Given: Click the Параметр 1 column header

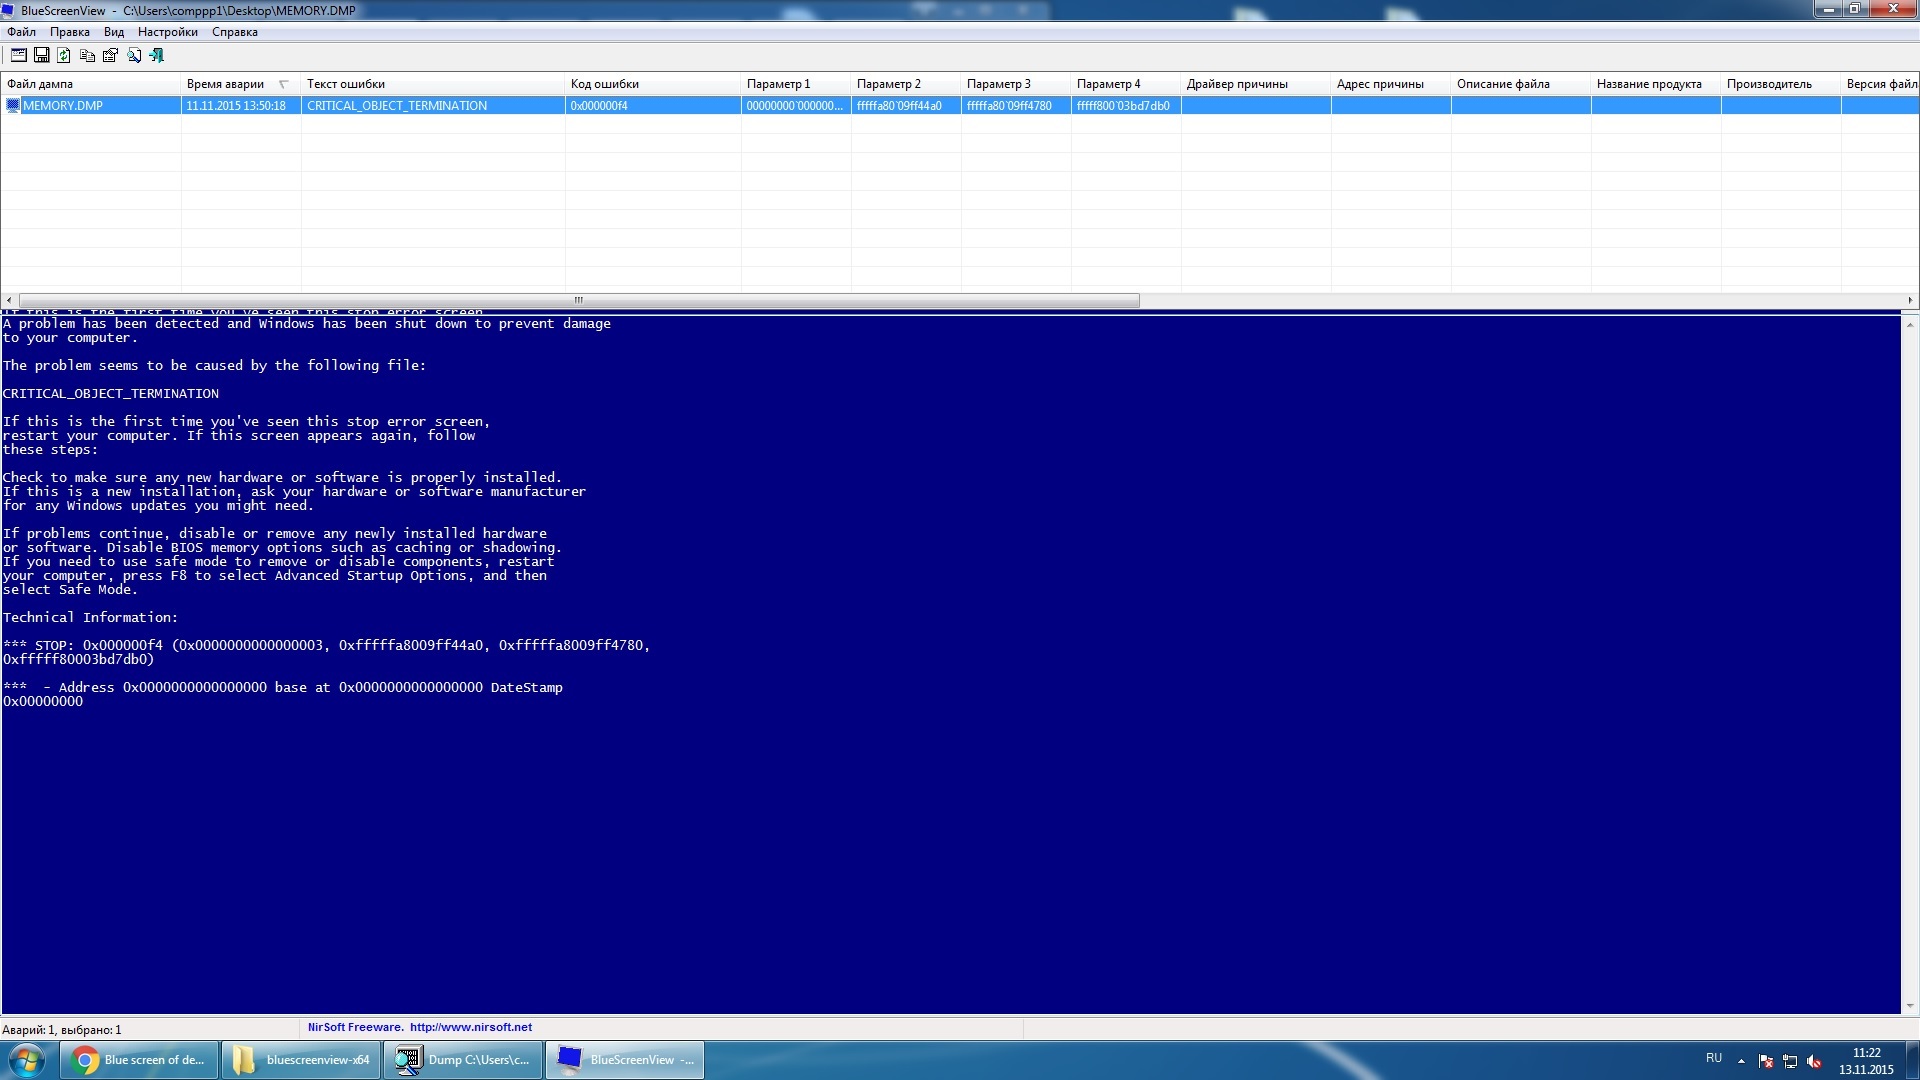Looking at the screenshot, I should [795, 84].
